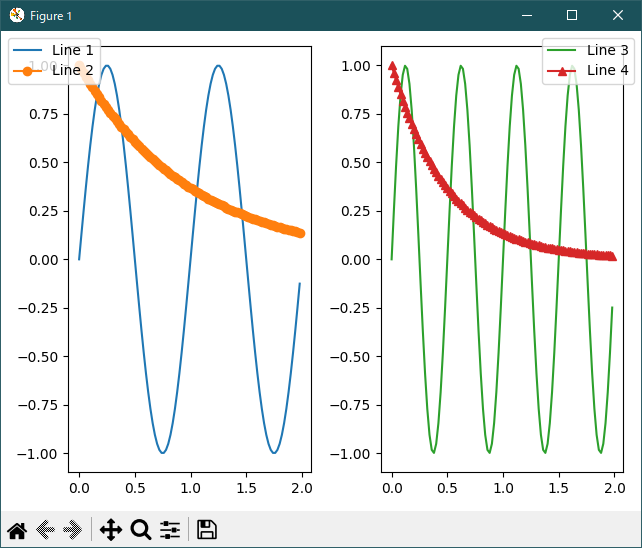Reset view with the Home icon
642x548 pixels.
pyautogui.click(x=17, y=530)
